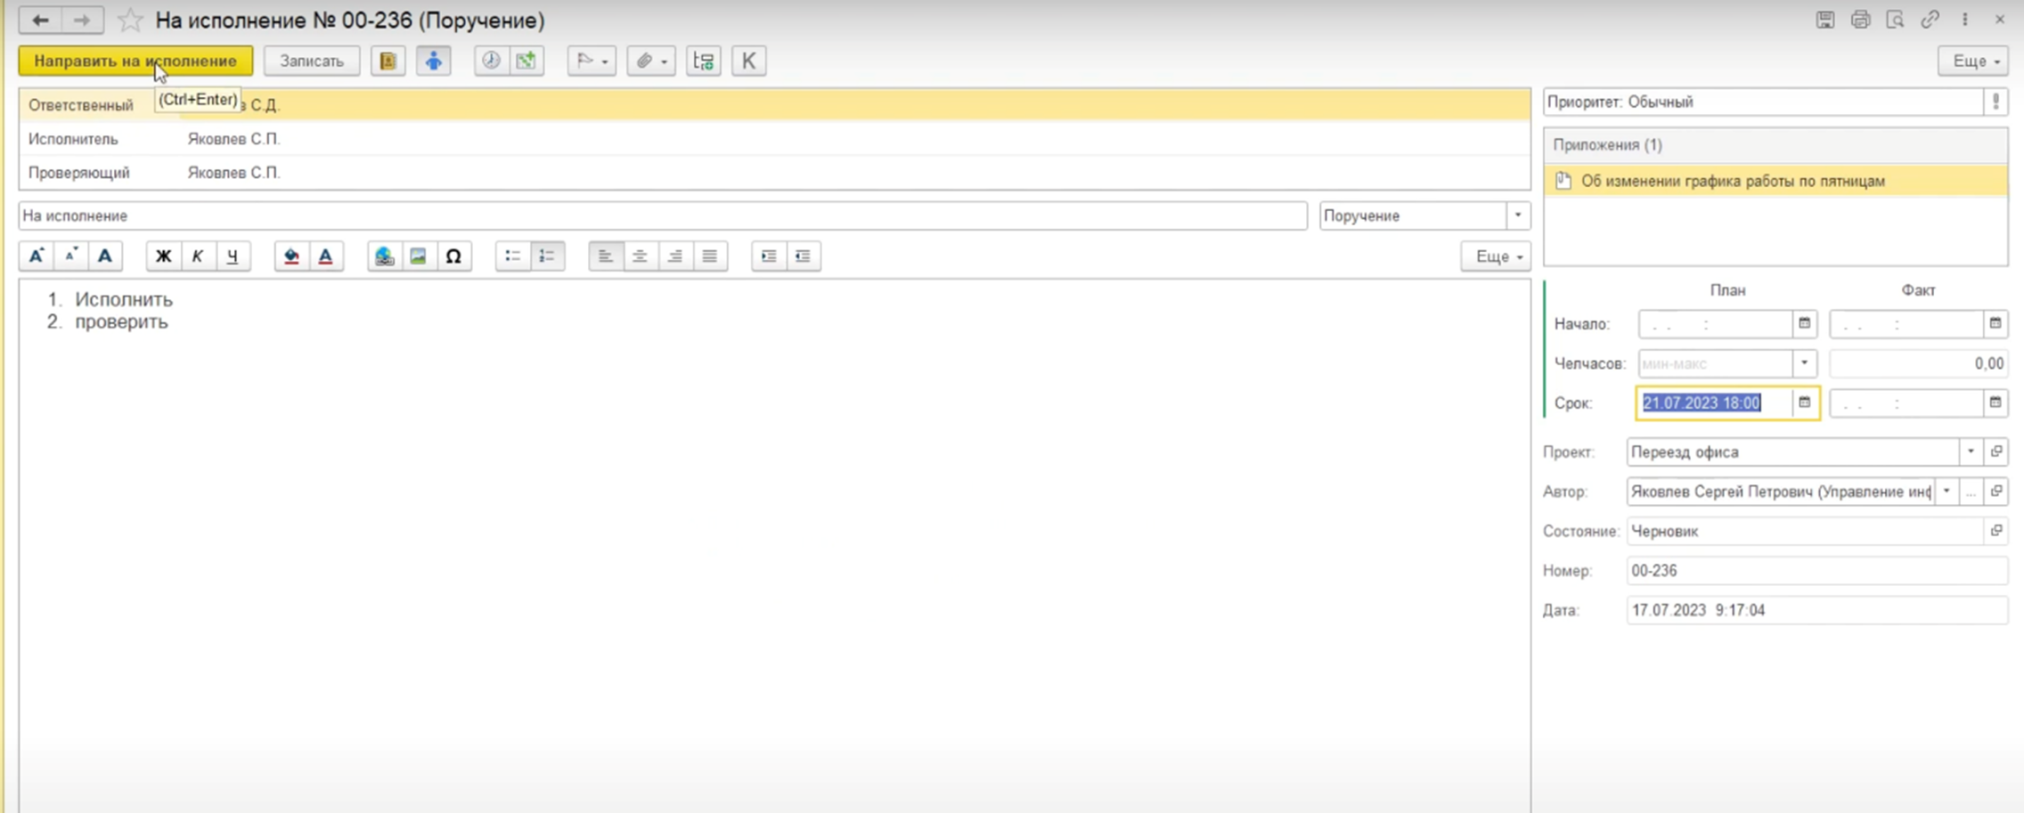Toggle underline Ч formatting
The height and width of the screenshot is (813, 2024).
click(232, 256)
